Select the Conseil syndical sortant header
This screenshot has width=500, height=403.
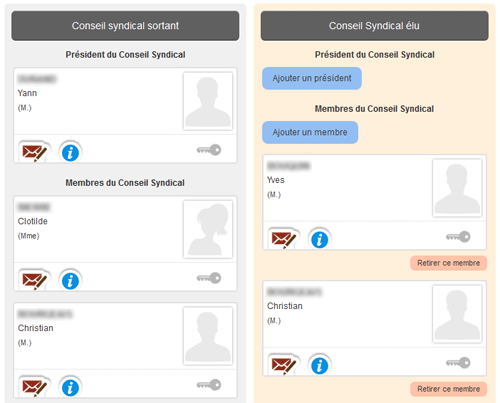[125, 26]
